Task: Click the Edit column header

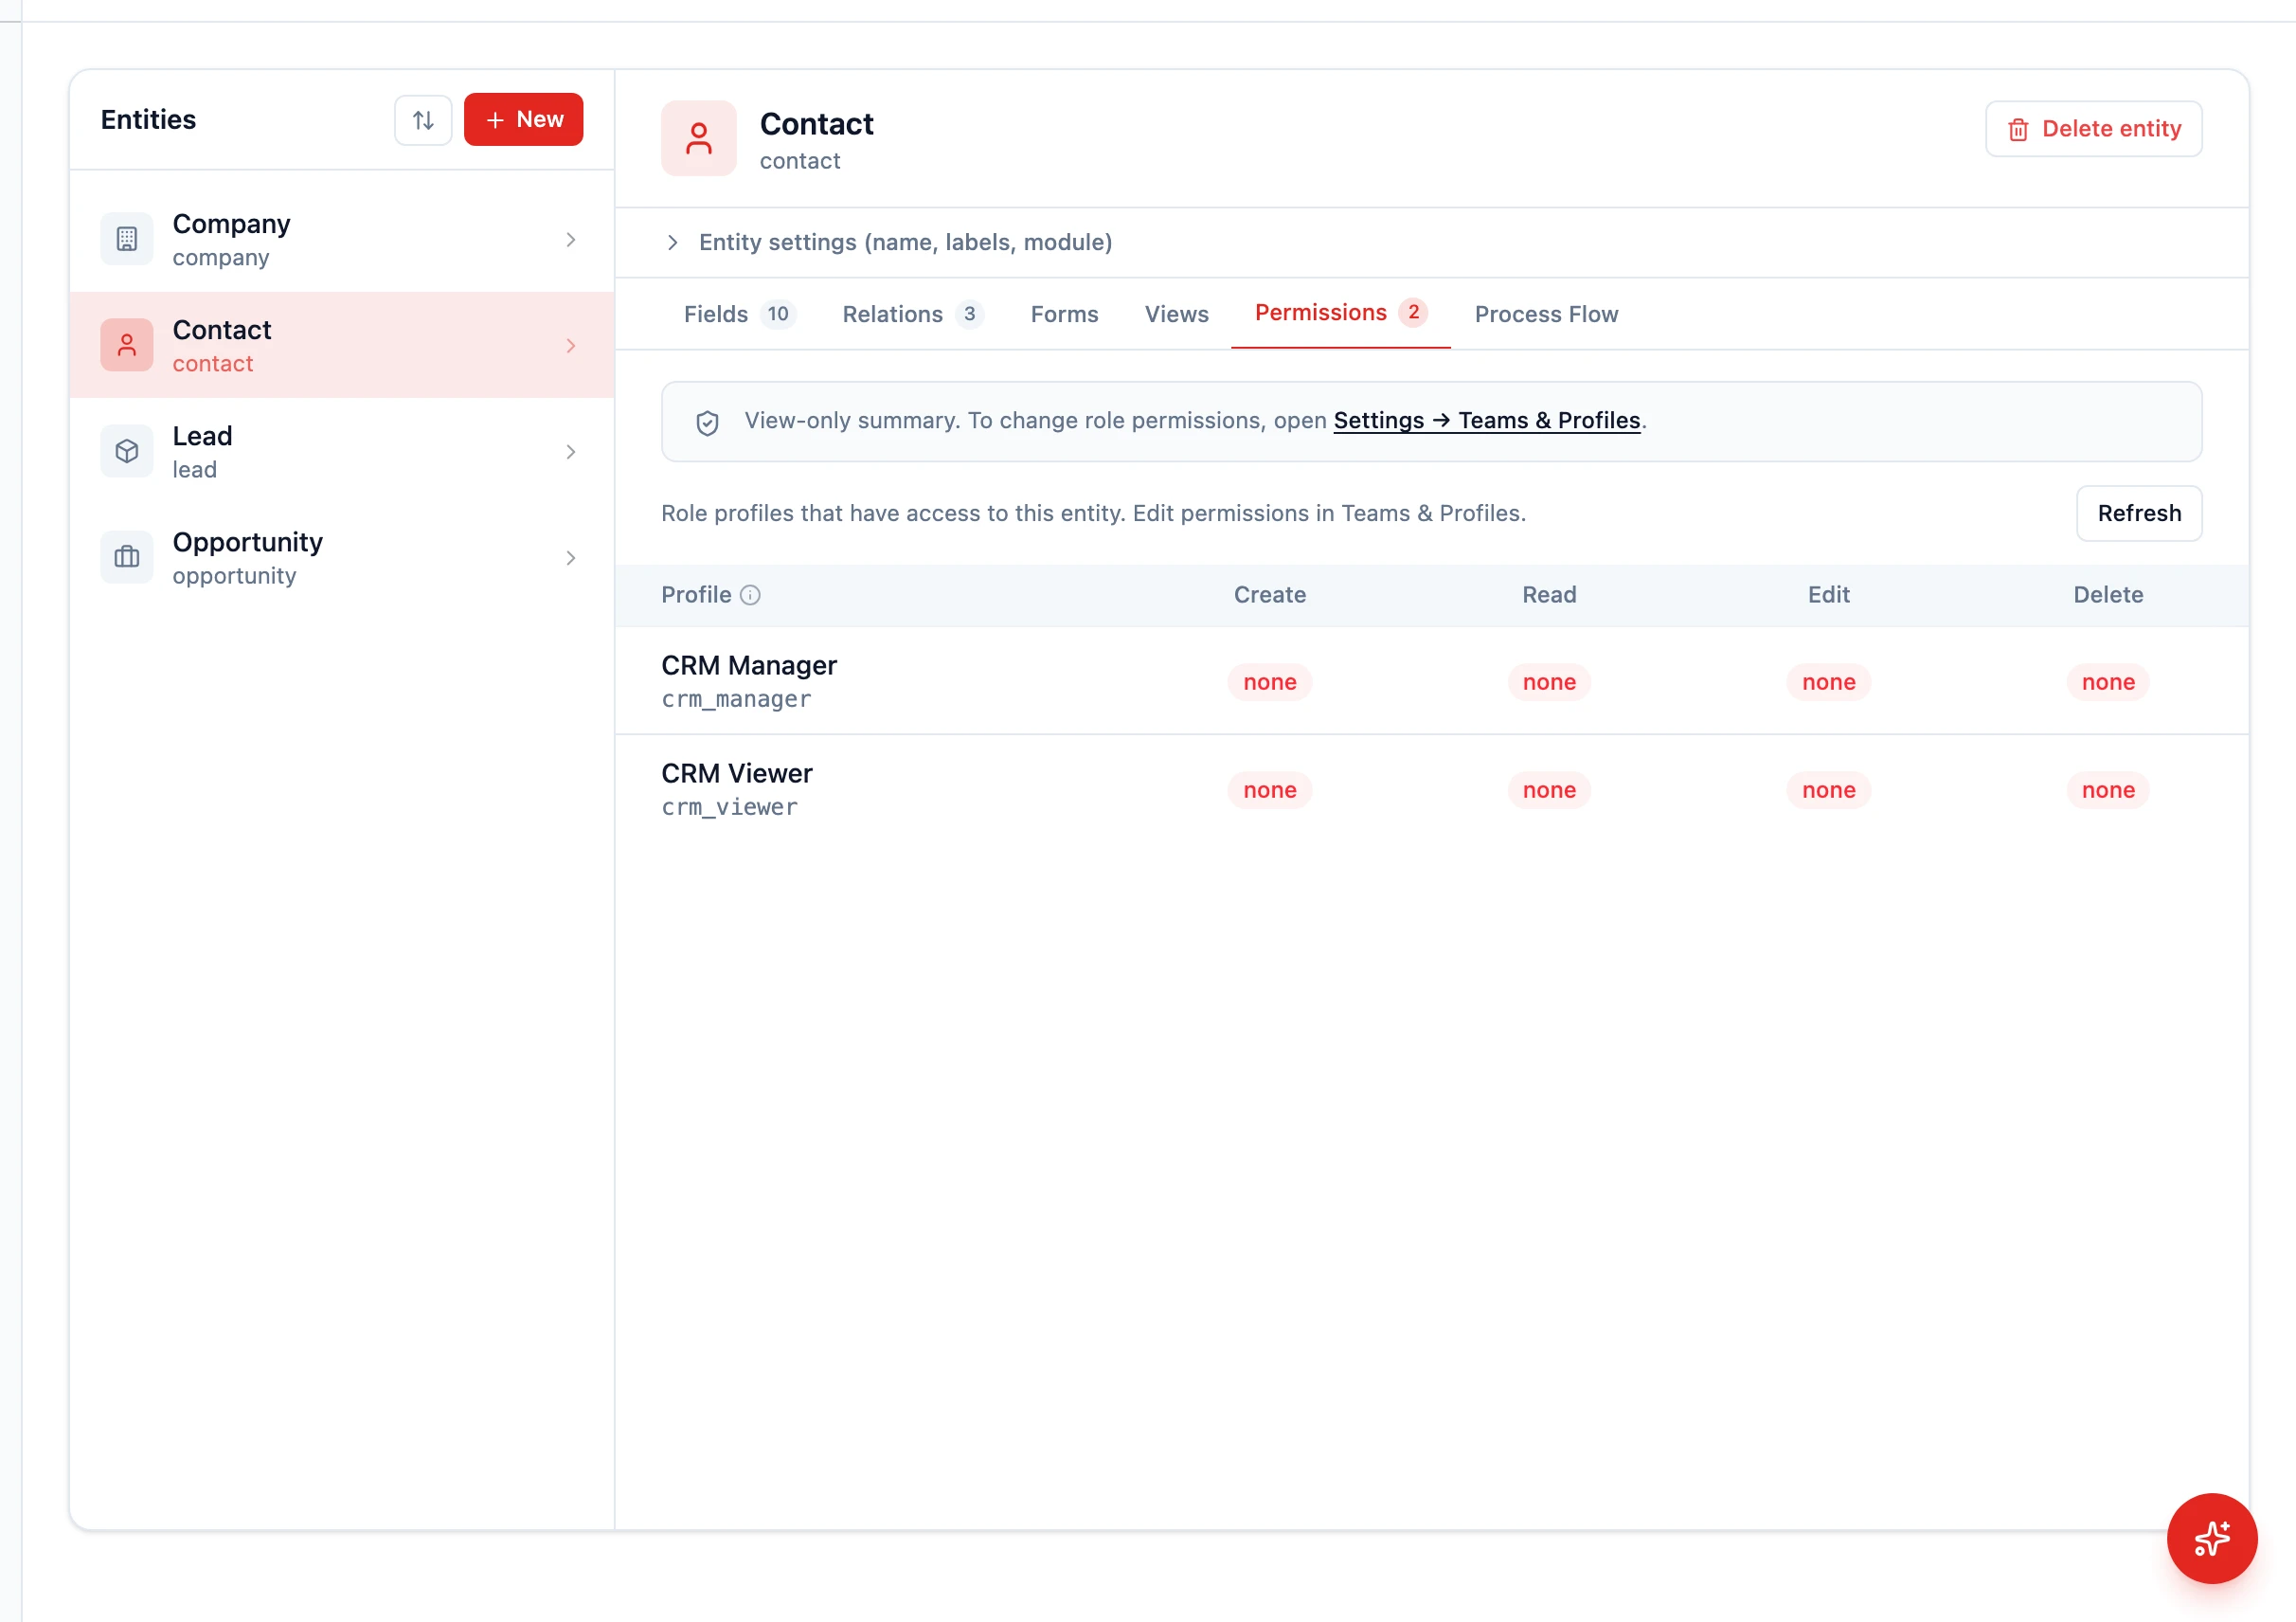Action: pyautogui.click(x=1829, y=595)
